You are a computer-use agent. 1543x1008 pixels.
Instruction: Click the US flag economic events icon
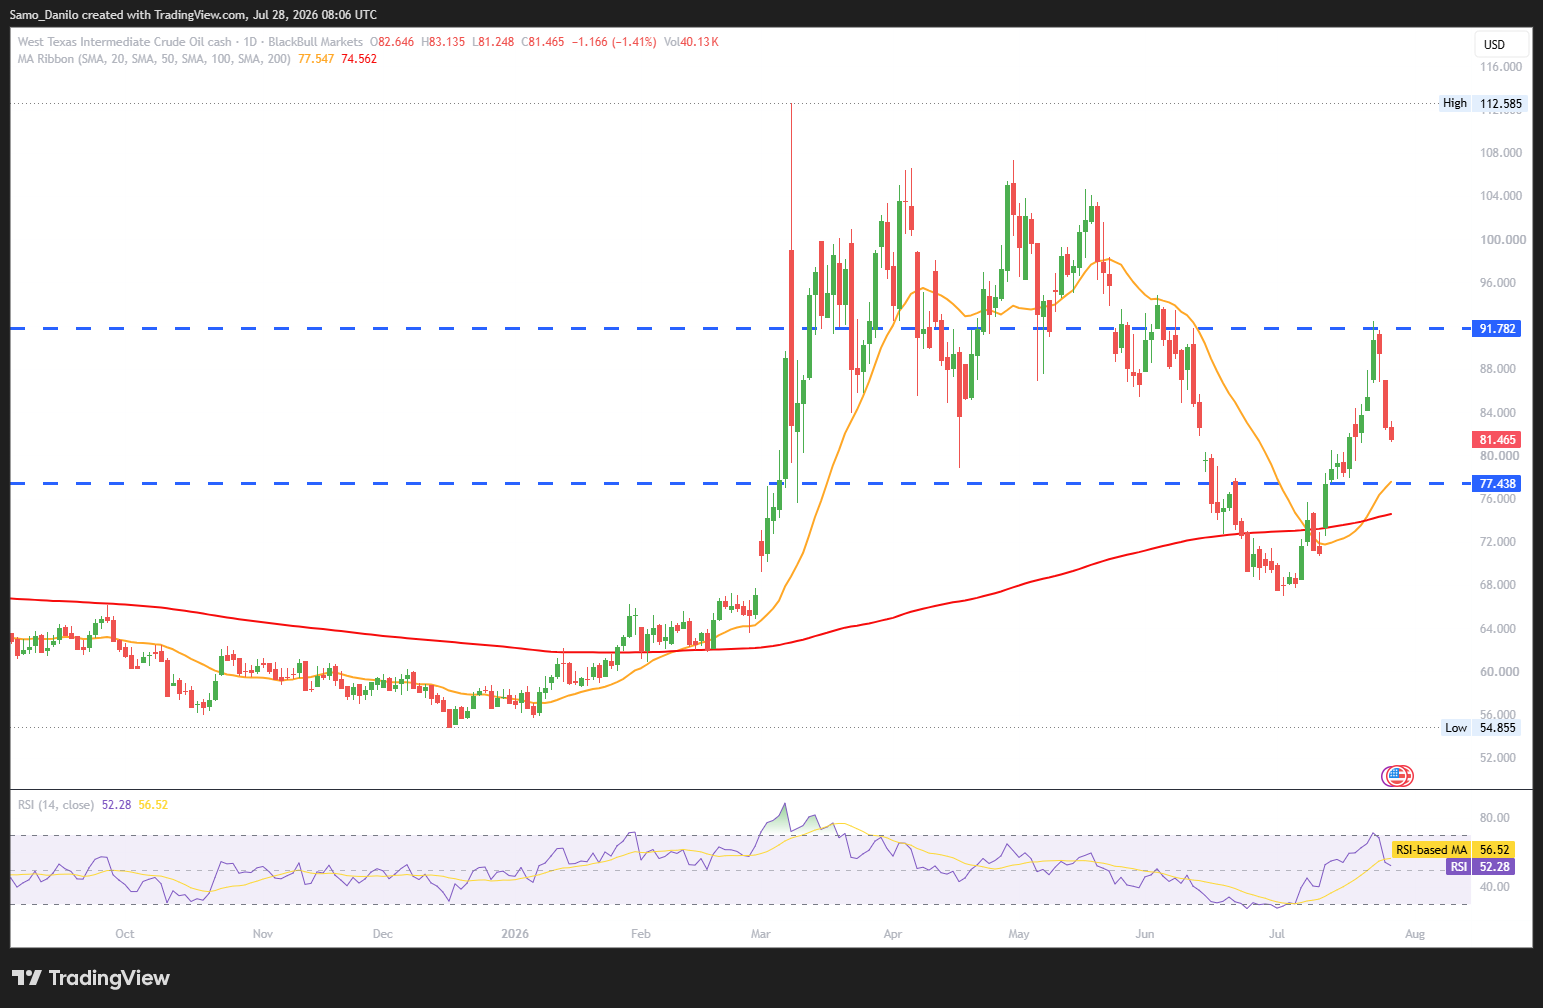click(x=1397, y=775)
